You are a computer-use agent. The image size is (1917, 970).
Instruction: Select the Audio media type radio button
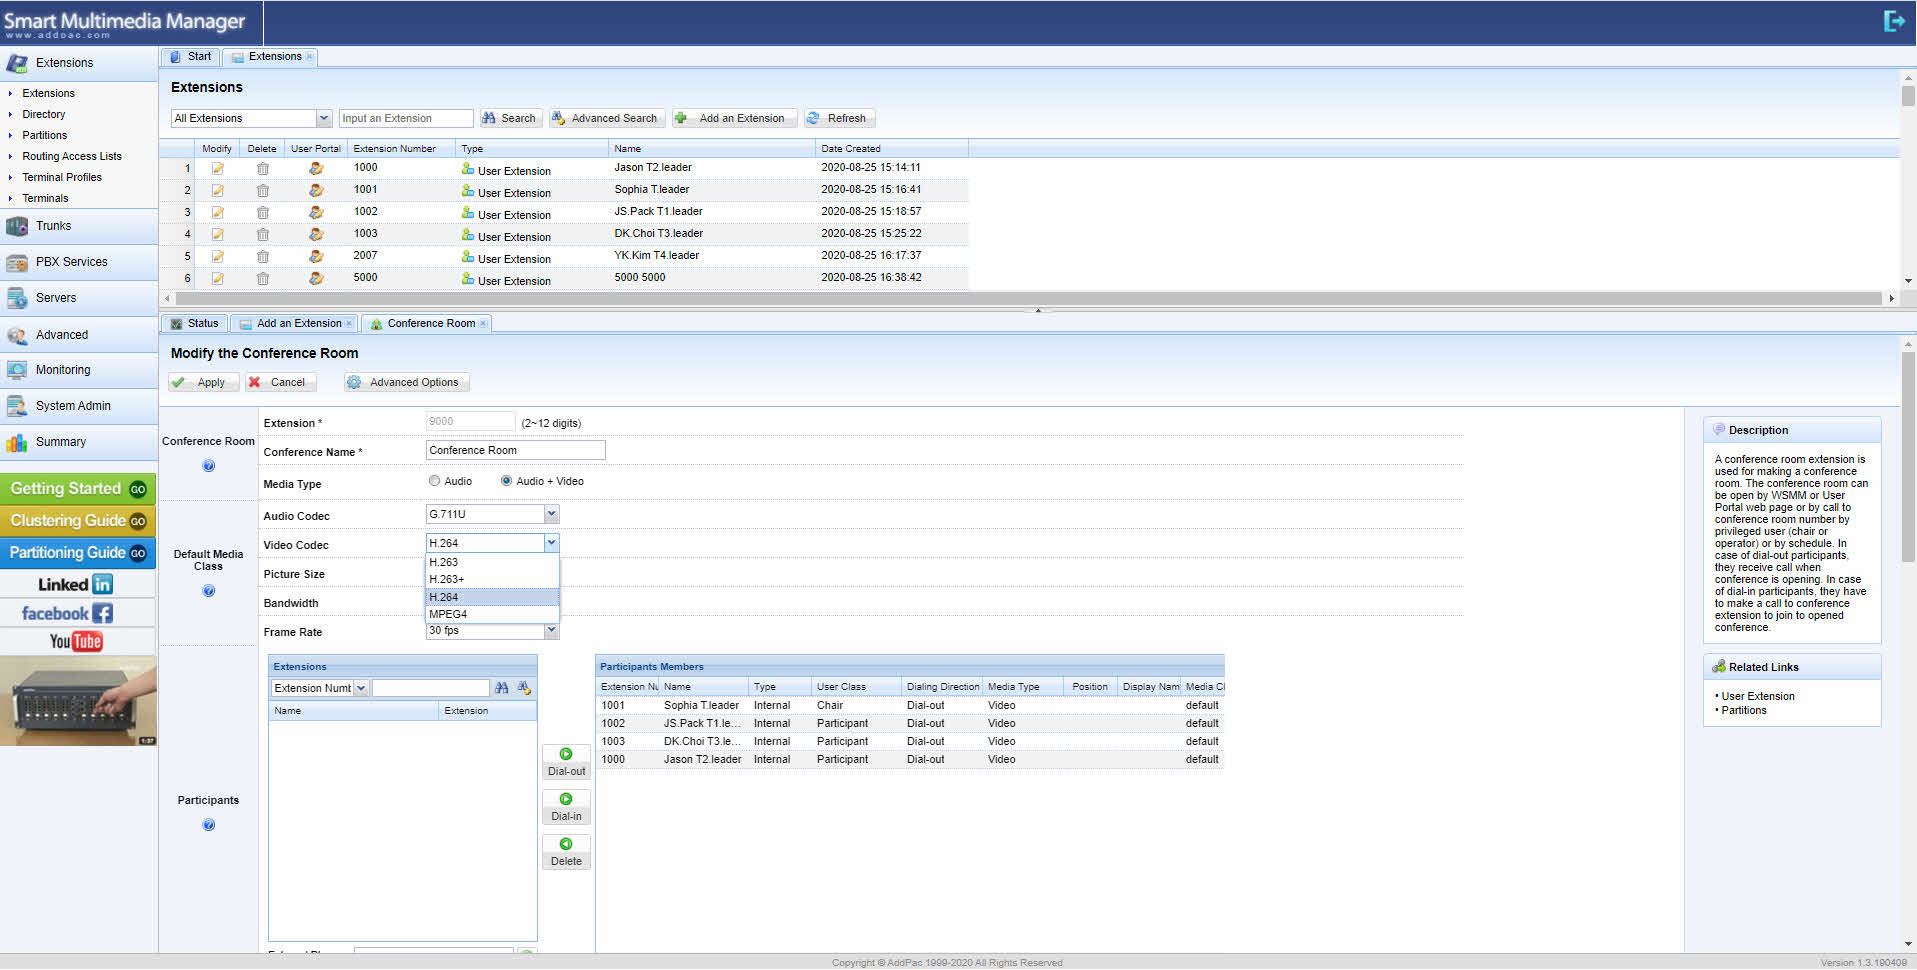click(435, 481)
